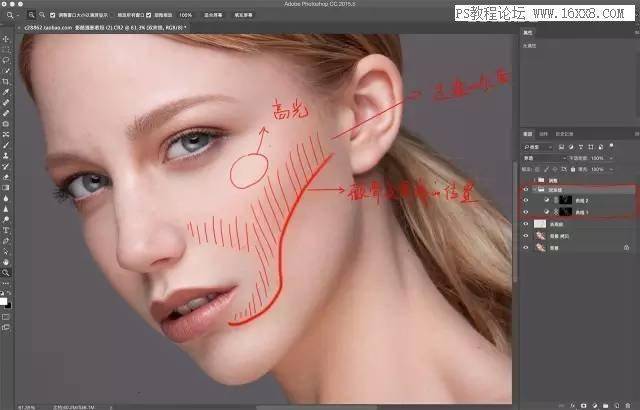Screen dimensions: 640x410
Task: Select the Move tool
Action: (x=6, y=39)
